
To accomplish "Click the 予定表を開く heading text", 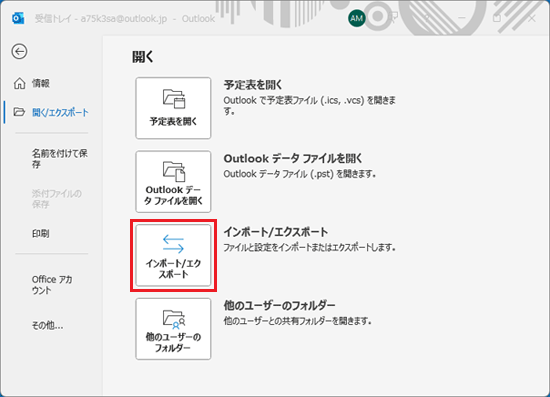I will (x=253, y=85).
